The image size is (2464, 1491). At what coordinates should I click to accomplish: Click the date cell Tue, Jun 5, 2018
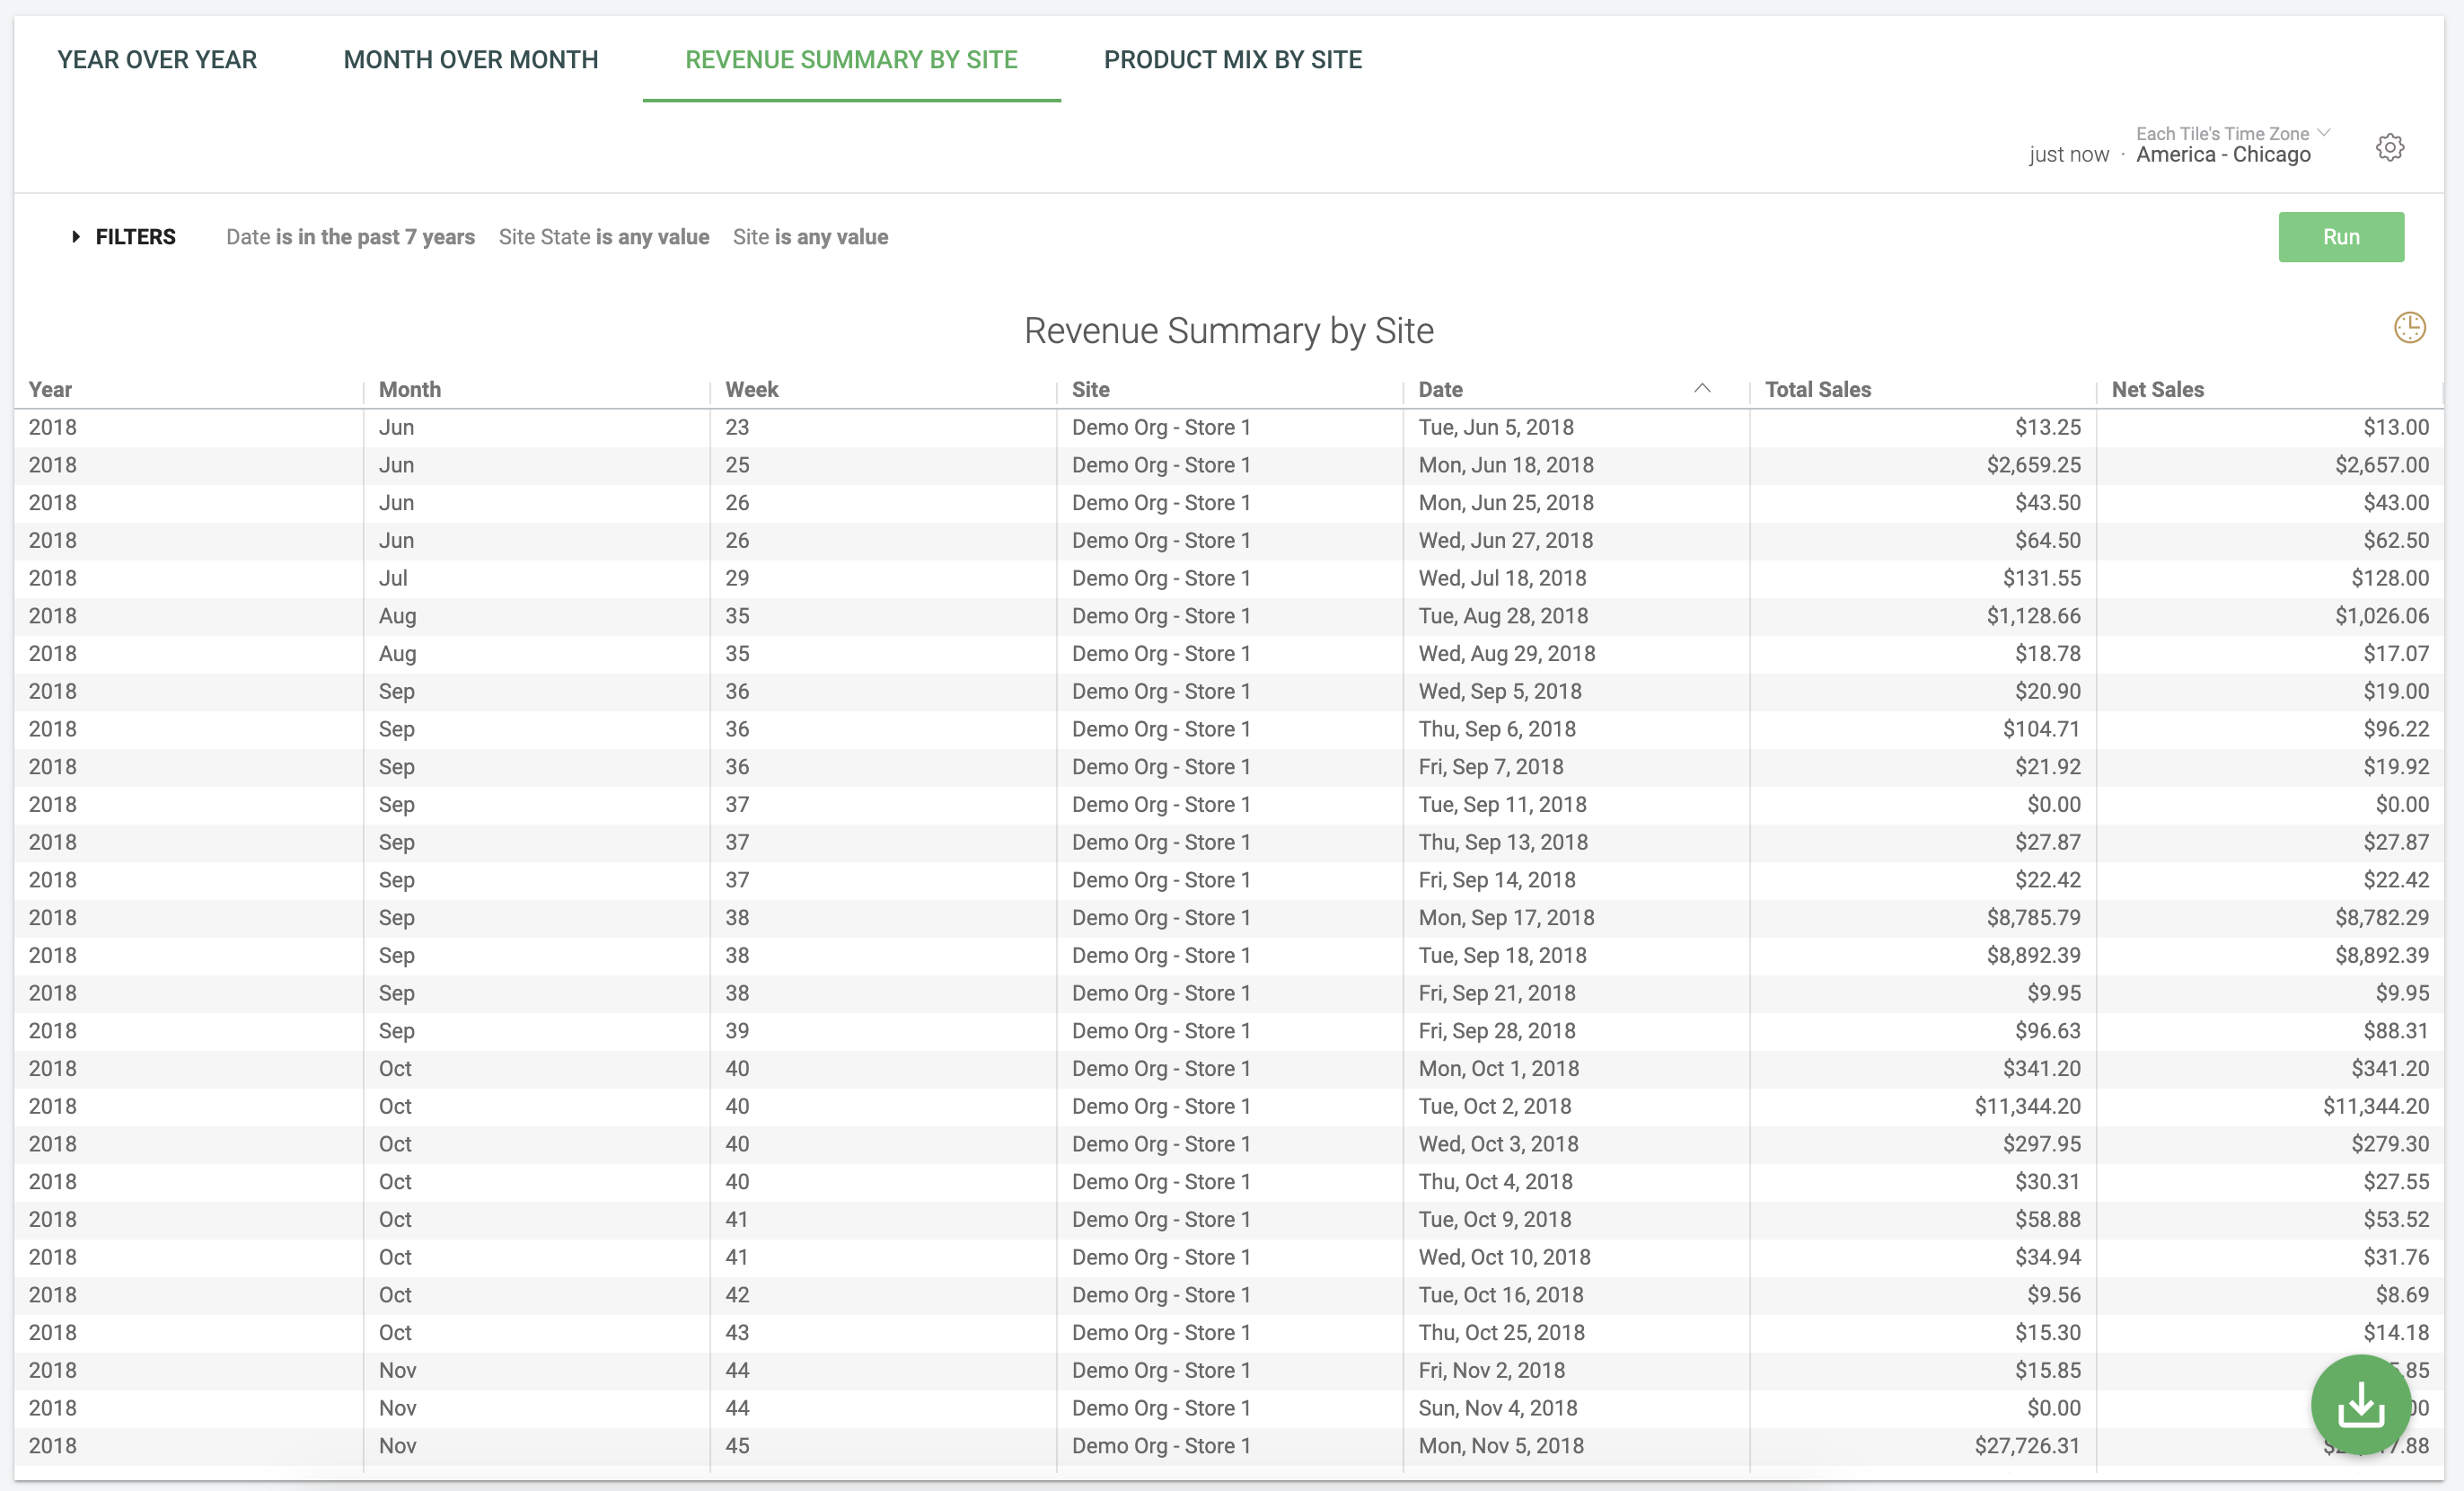(1495, 427)
